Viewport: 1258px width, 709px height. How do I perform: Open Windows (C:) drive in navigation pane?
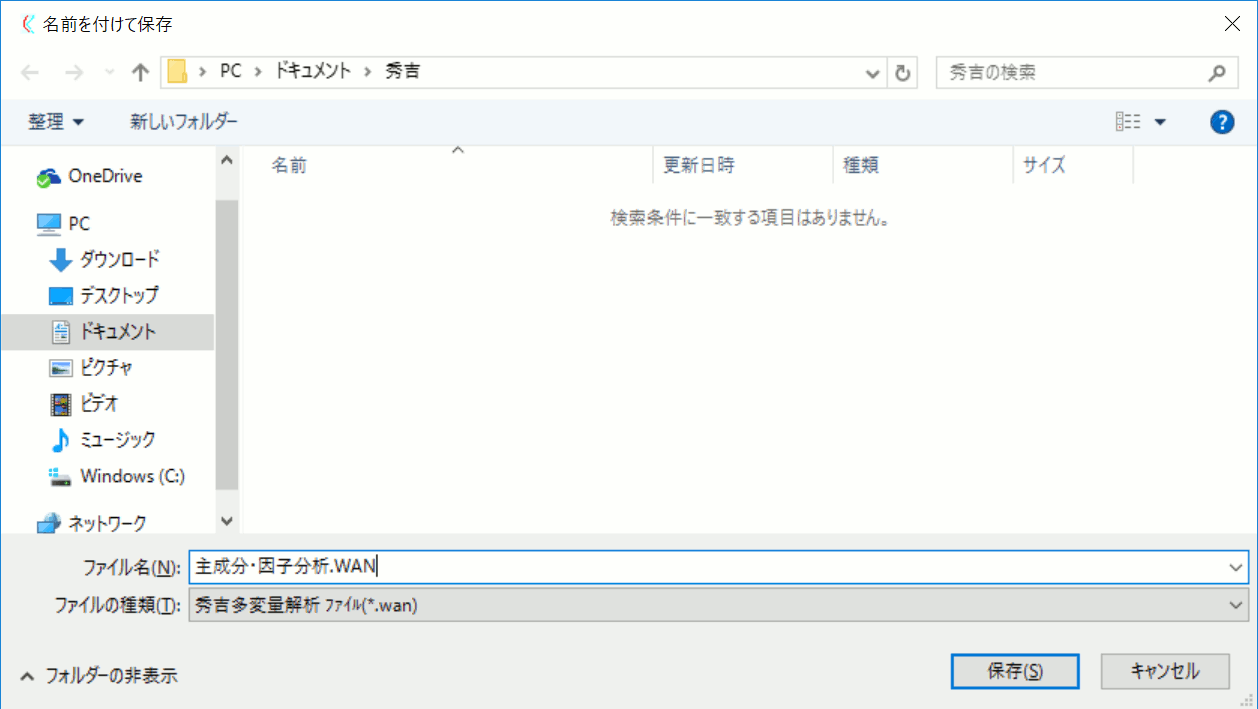coord(132,476)
